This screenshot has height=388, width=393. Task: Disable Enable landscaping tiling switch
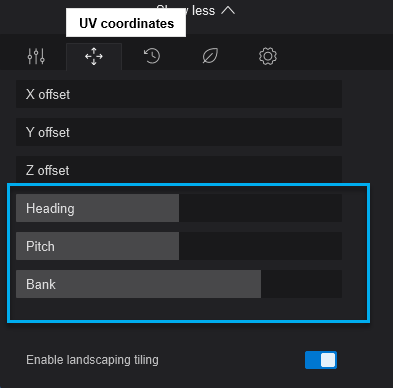click(x=321, y=360)
